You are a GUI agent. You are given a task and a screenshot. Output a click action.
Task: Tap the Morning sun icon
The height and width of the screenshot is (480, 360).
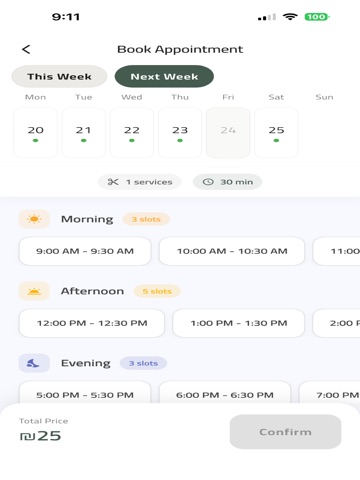pyautogui.click(x=34, y=219)
